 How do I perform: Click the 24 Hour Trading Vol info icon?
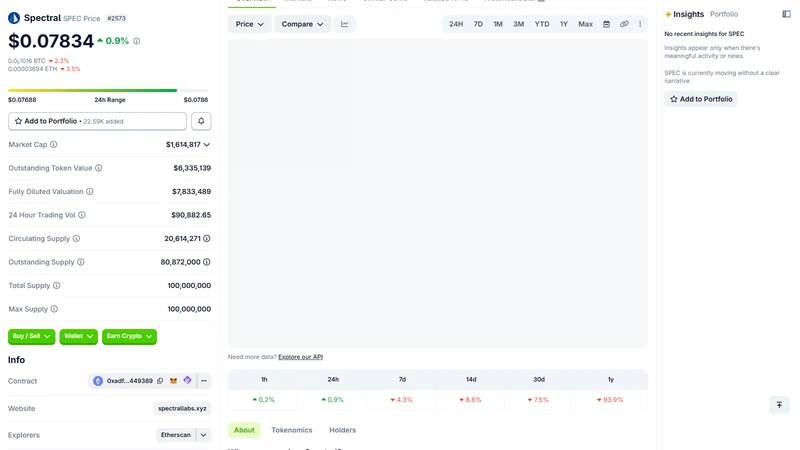(x=82, y=215)
